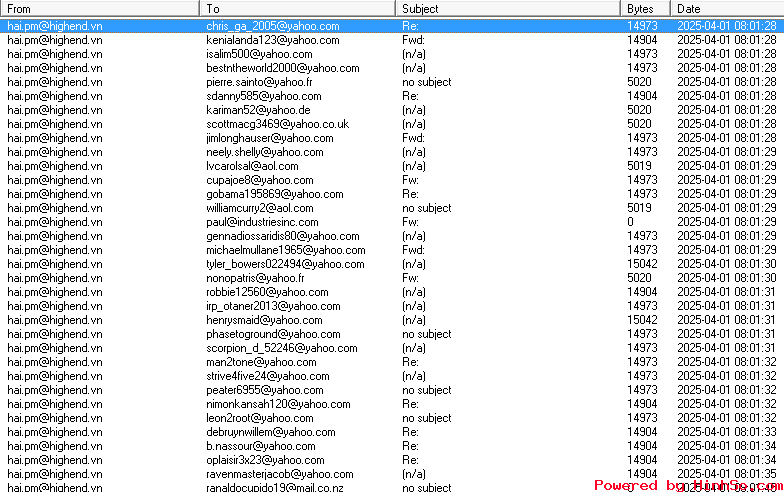Image resolution: width=784 pixels, height=492 pixels.
Task: Click the 15042 bytes value in henrysmaid row
Action: [x=642, y=320]
